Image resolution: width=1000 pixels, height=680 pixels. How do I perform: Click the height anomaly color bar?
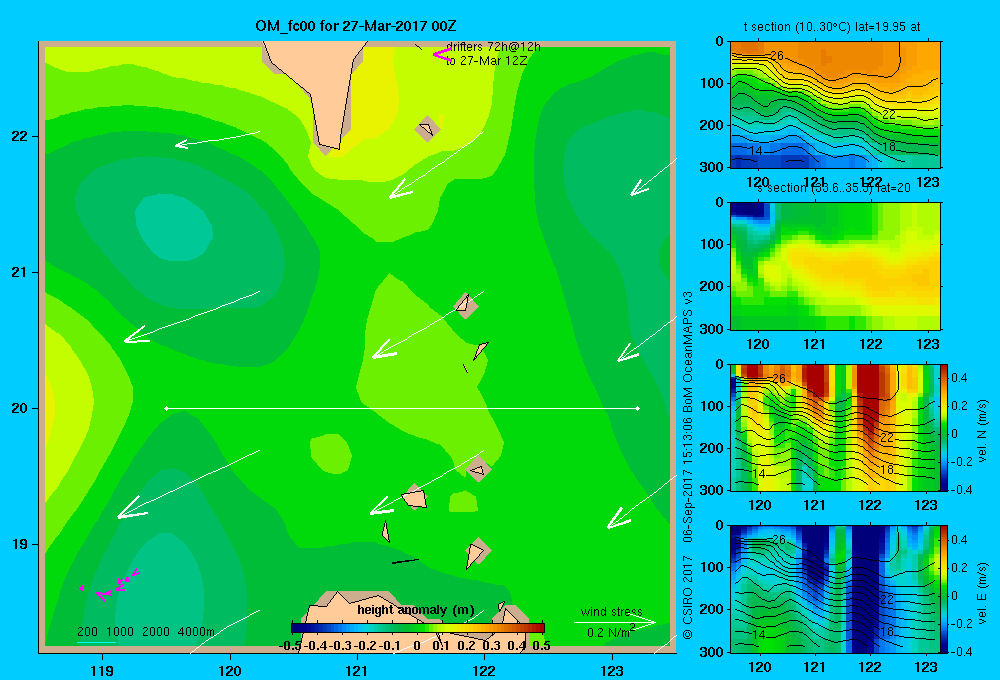(417, 628)
